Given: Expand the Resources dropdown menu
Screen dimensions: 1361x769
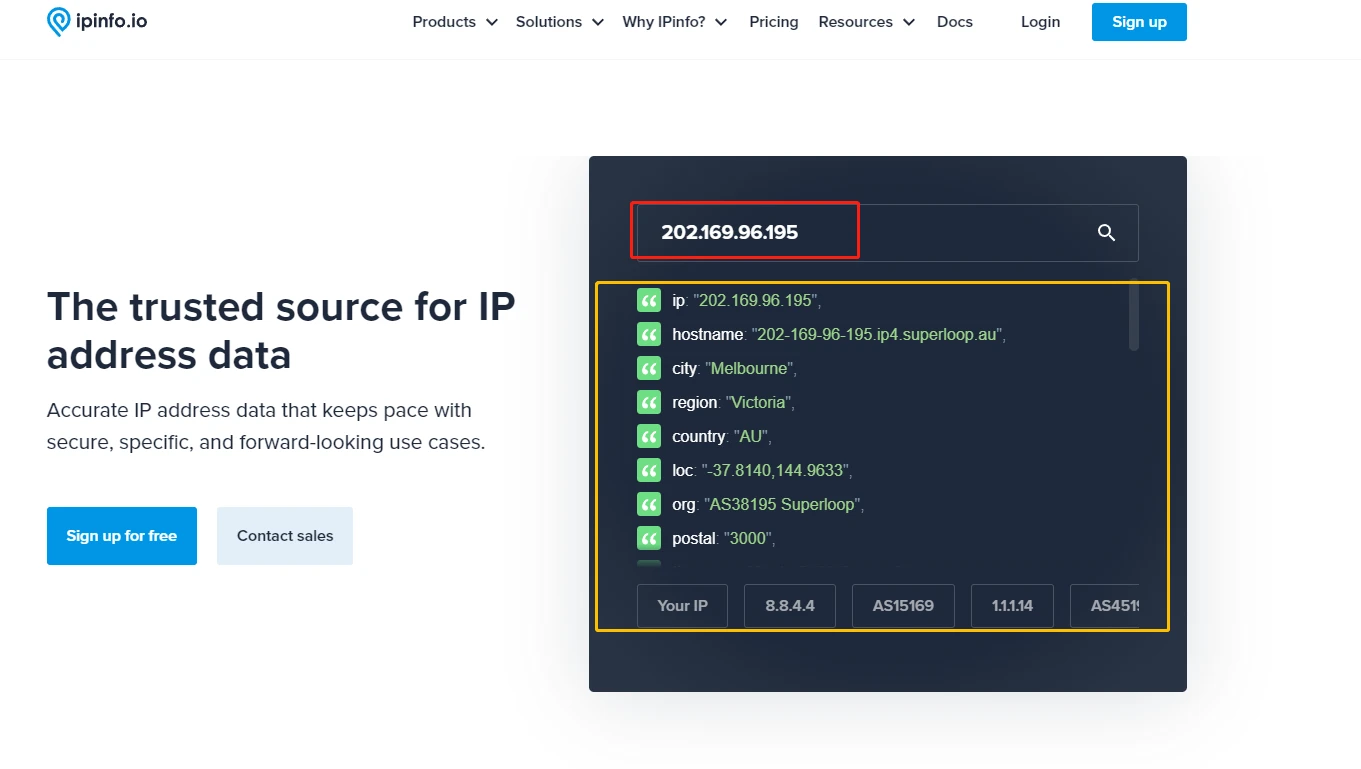Looking at the screenshot, I should (x=866, y=22).
